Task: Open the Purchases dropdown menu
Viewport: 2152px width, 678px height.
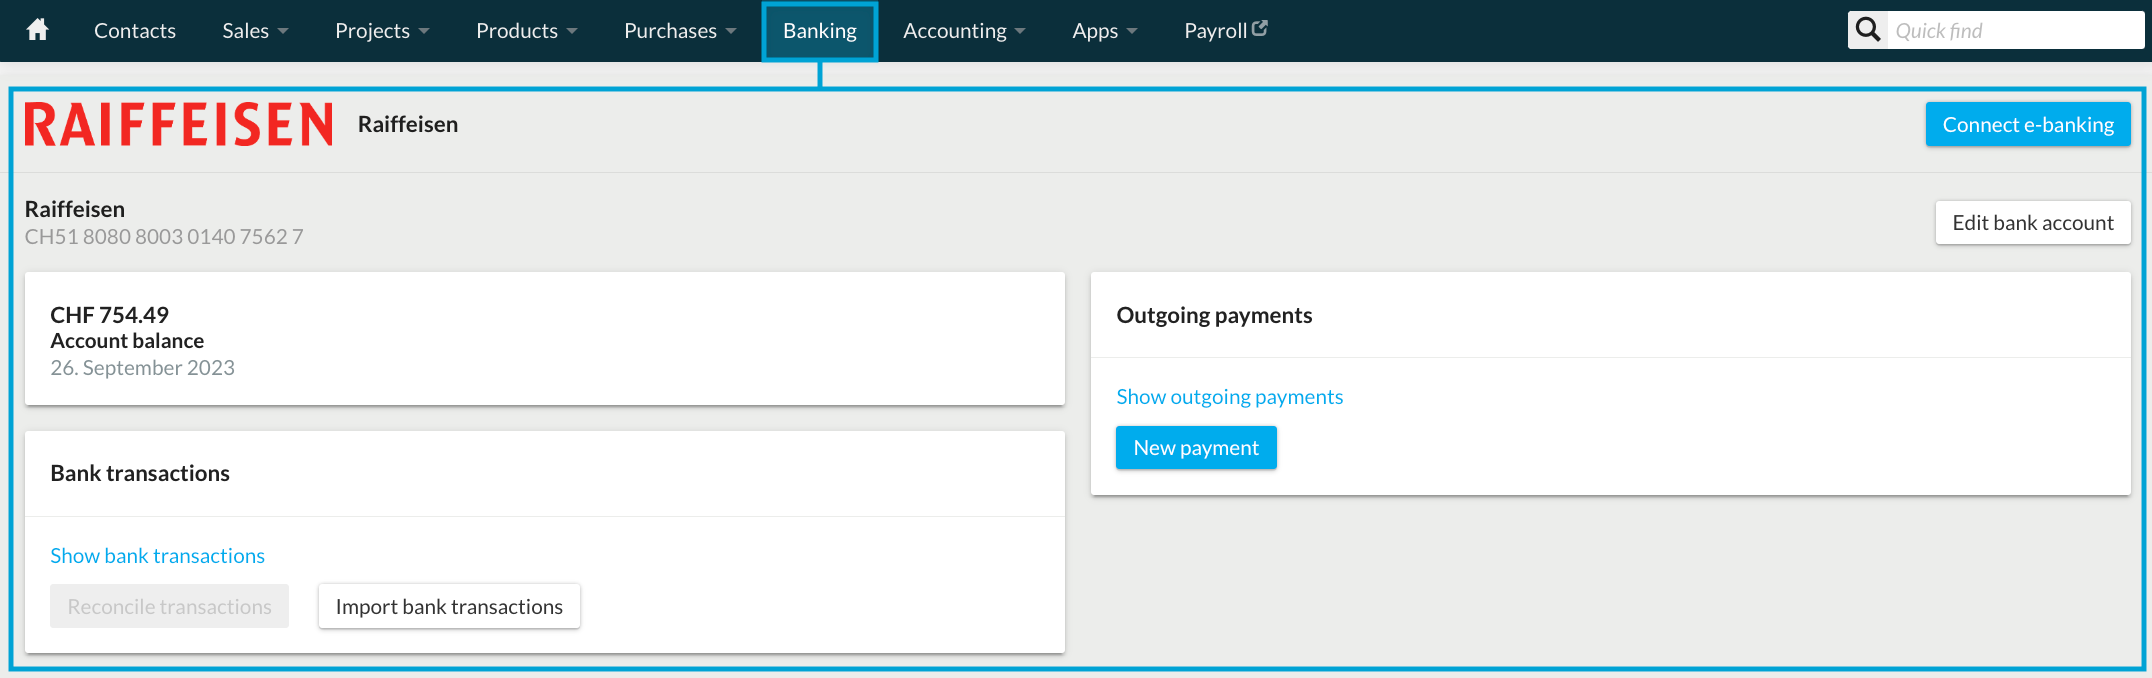Action: [x=680, y=31]
